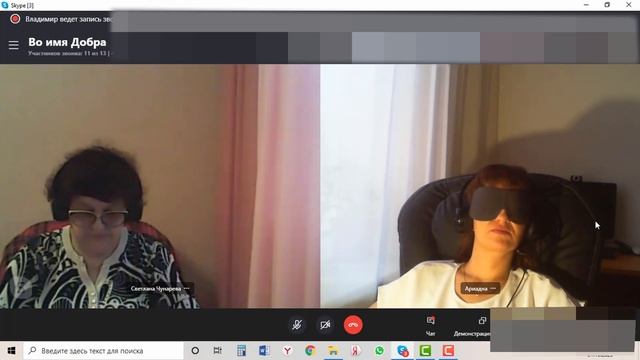This screenshot has height=360, width=640.
Task: Click the Skype logo in title bar
Action: click(5, 5)
